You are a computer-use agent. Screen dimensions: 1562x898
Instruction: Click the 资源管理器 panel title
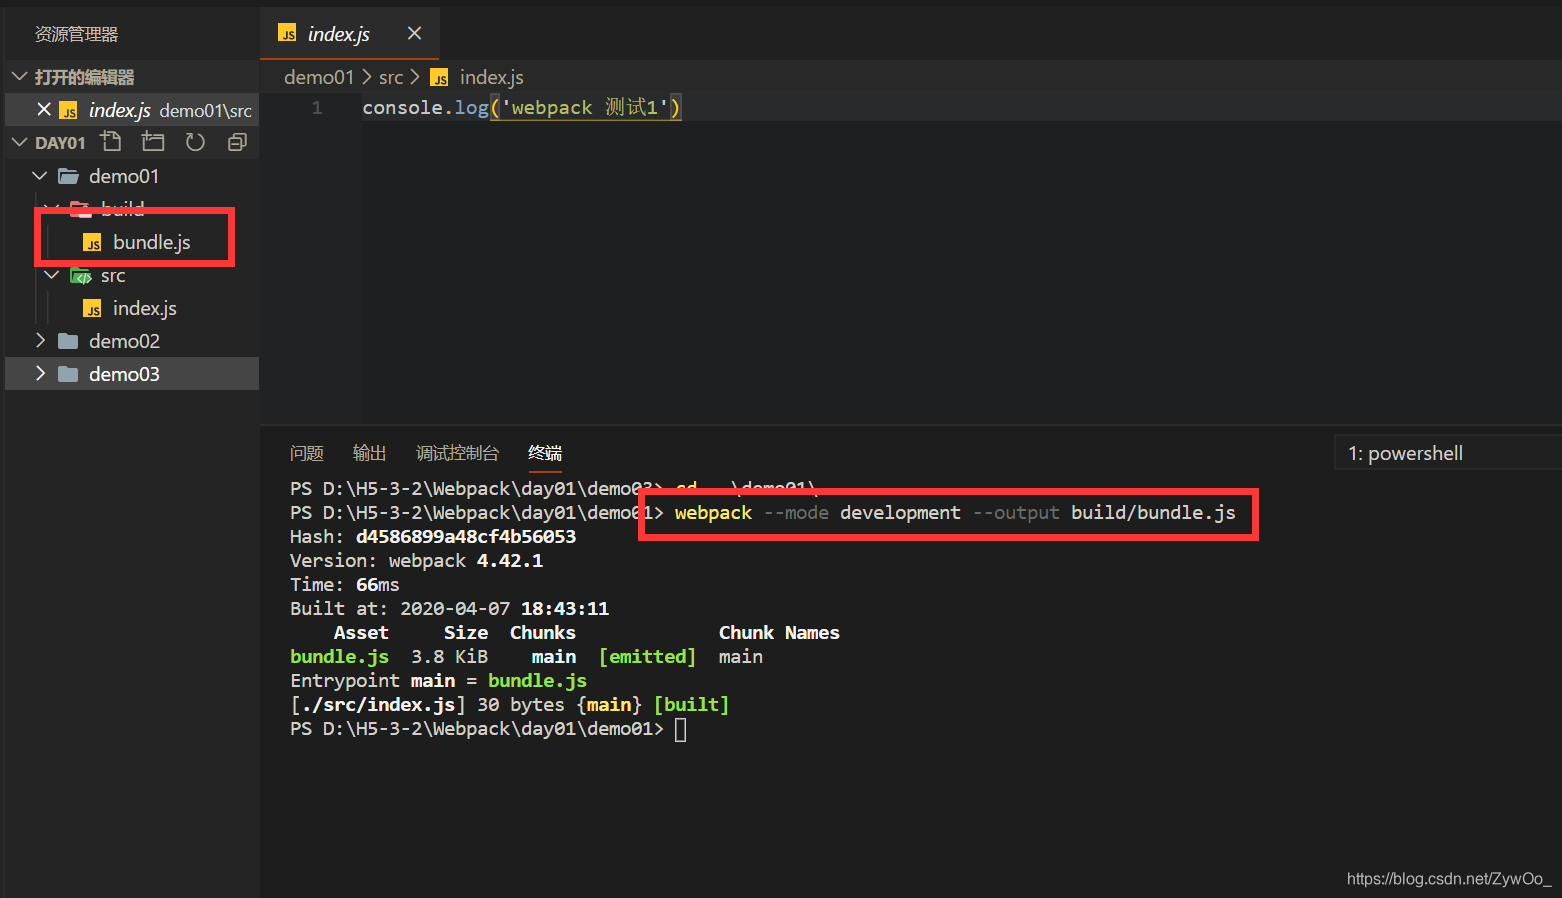tap(76, 34)
